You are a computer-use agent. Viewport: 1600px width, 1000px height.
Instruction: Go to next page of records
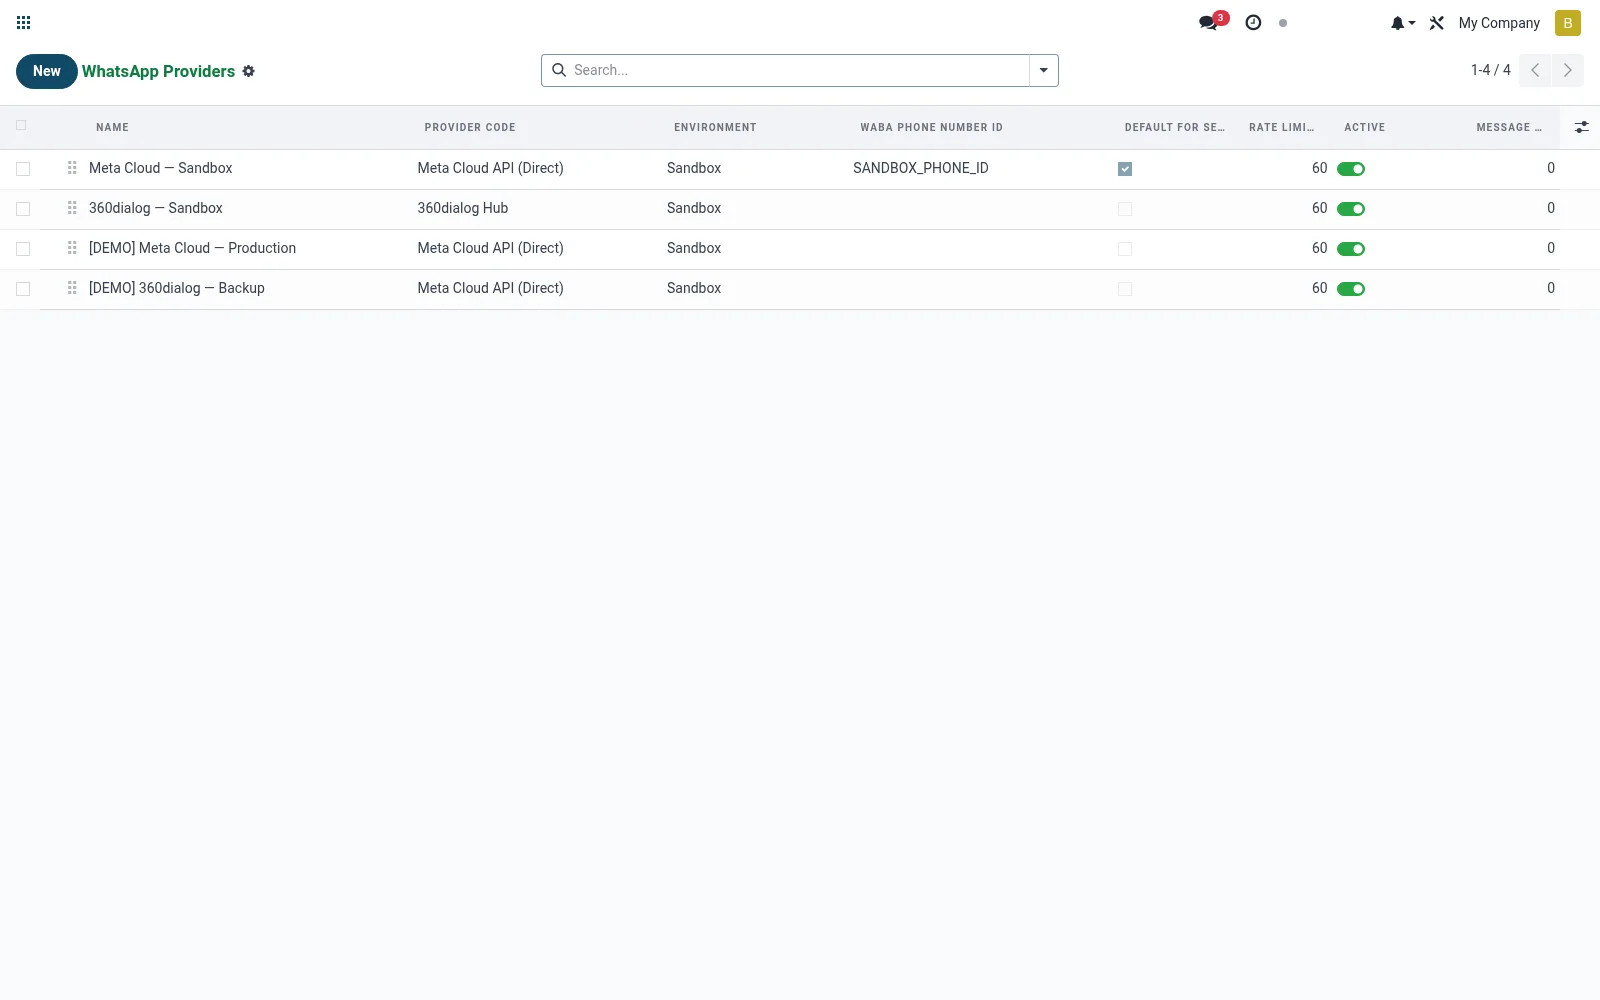tap(1567, 70)
